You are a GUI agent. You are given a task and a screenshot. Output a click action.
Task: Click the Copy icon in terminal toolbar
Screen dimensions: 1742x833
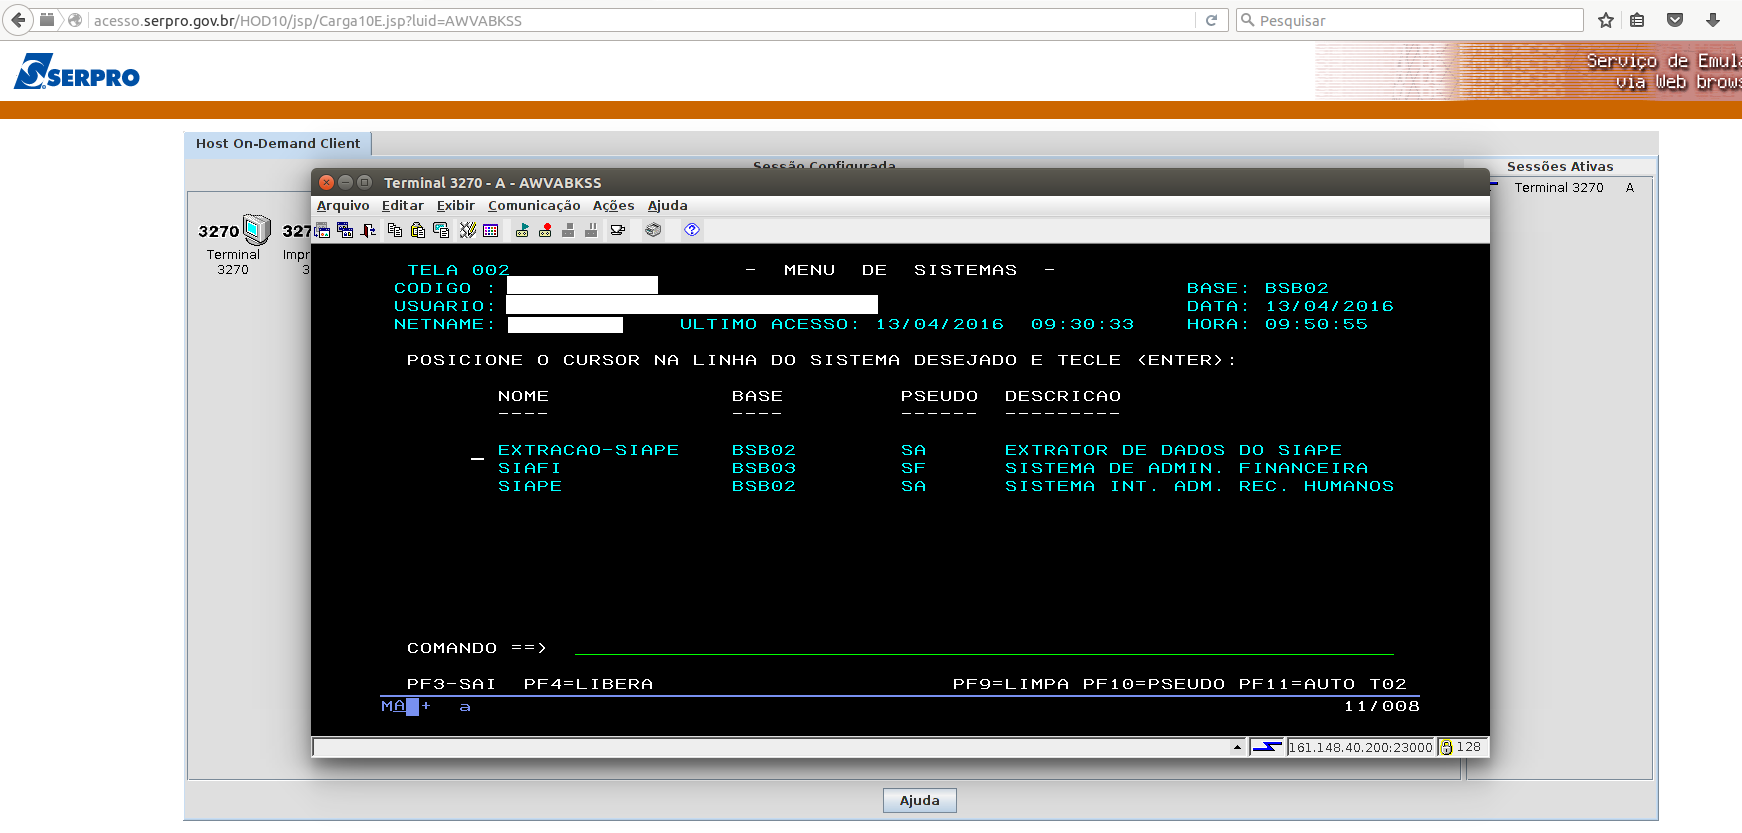click(x=395, y=230)
